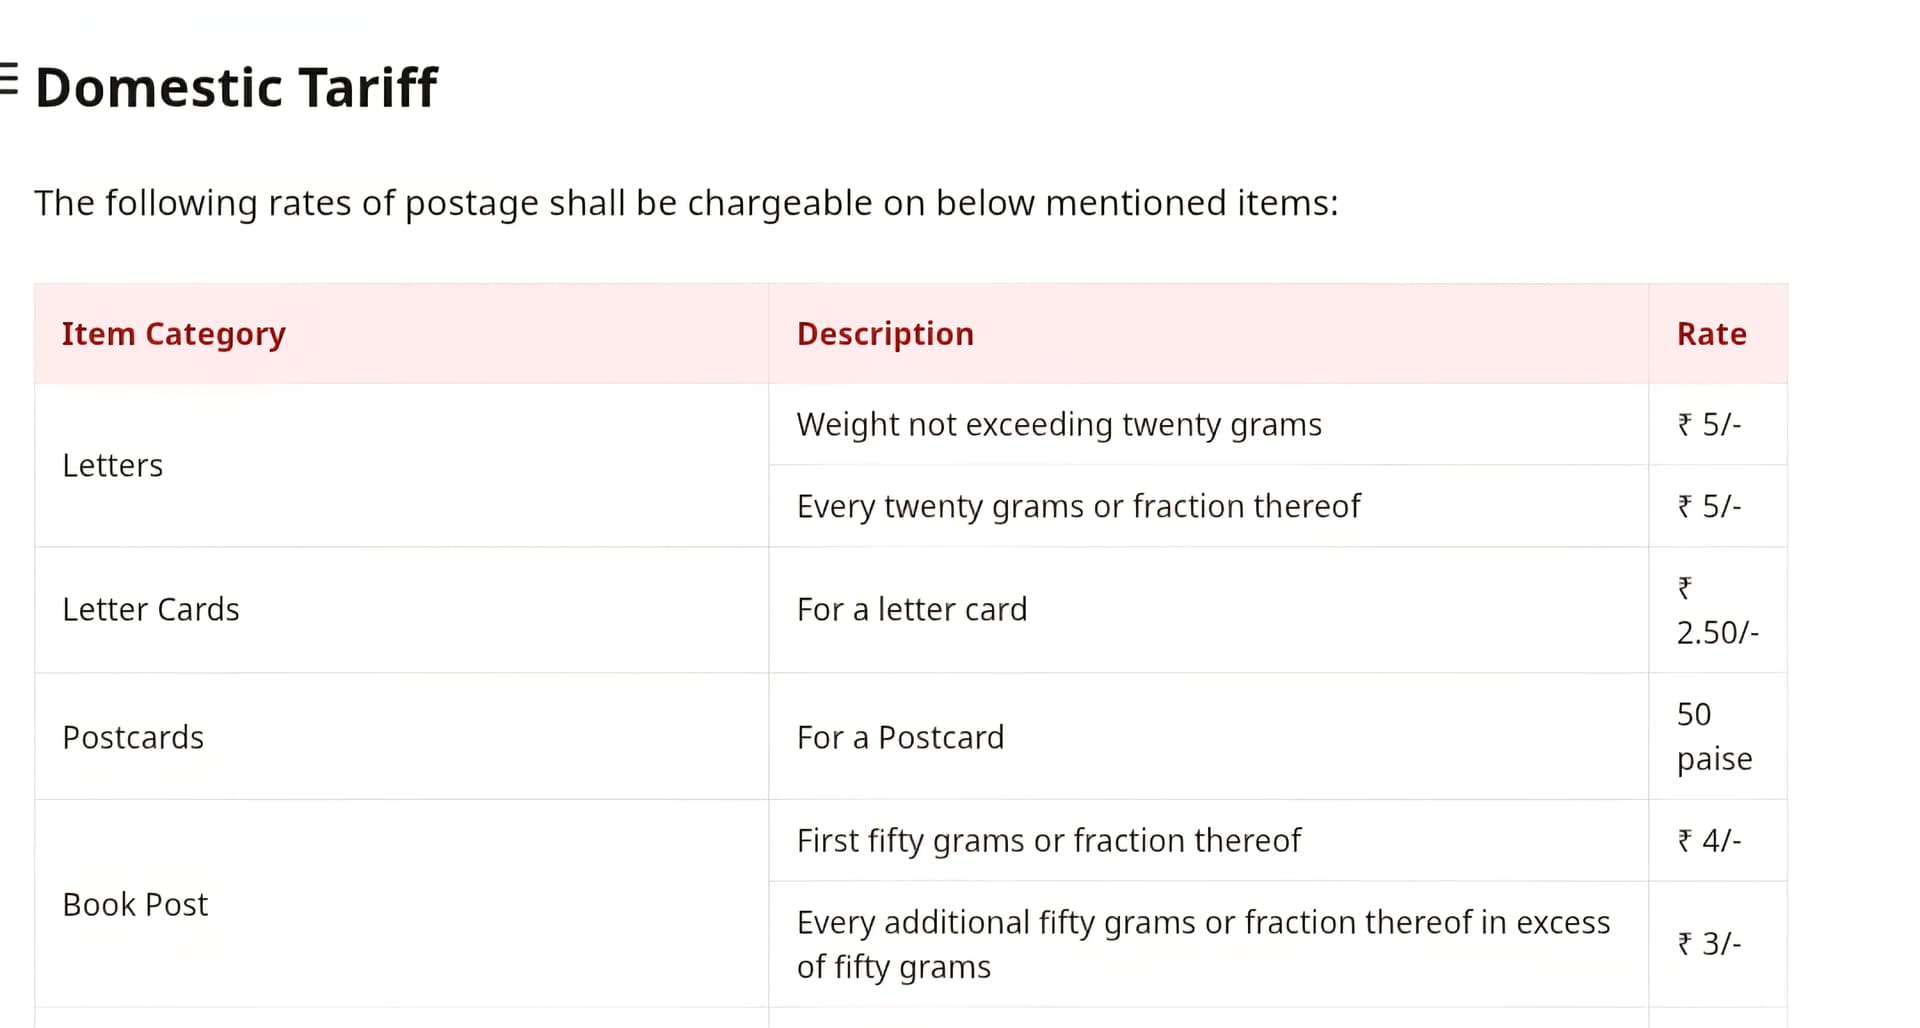This screenshot has width=1920, height=1028.
Task: Select the Description column header
Action: tap(885, 334)
